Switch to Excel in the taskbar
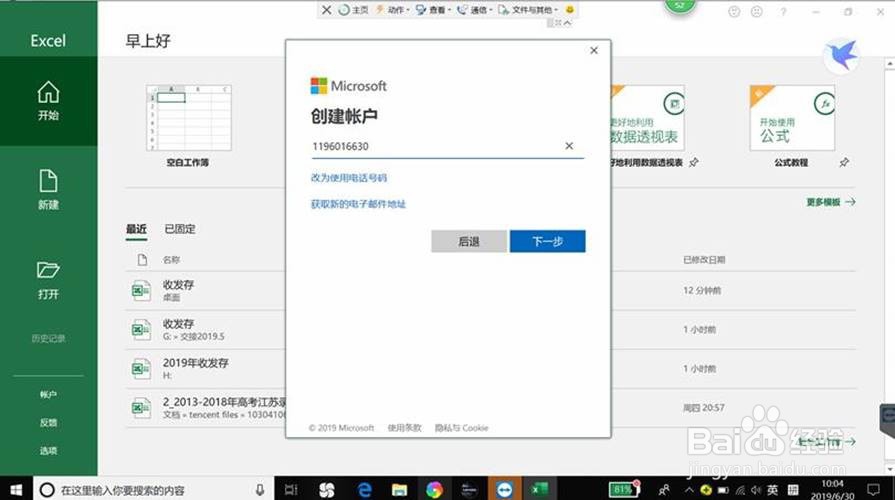895x500 pixels. (539, 489)
